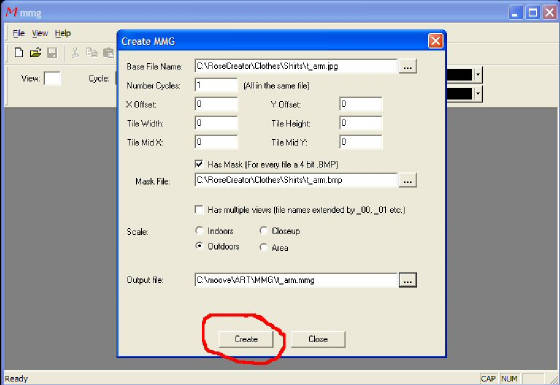Viewport: 560px width, 385px height.
Task: Select the Outdoors scale radio button
Action: pos(199,246)
